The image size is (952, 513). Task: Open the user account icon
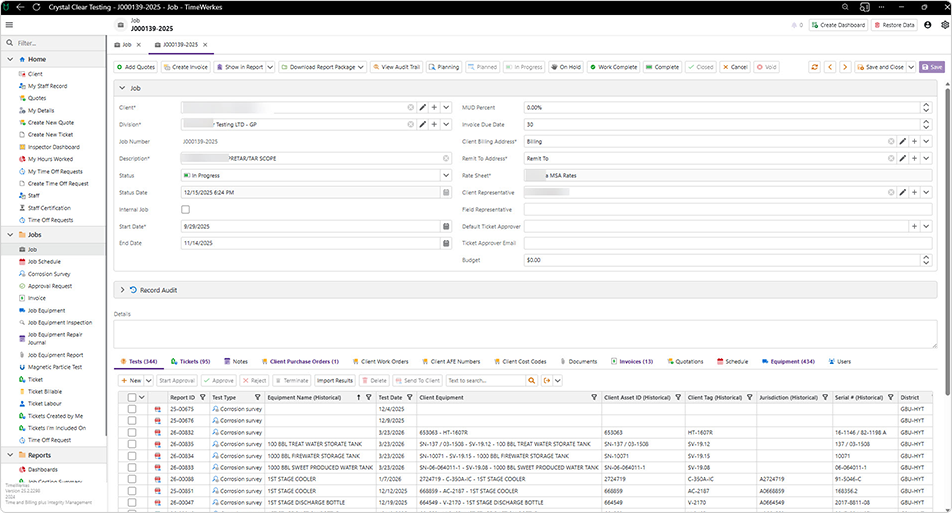pyautogui.click(x=928, y=25)
